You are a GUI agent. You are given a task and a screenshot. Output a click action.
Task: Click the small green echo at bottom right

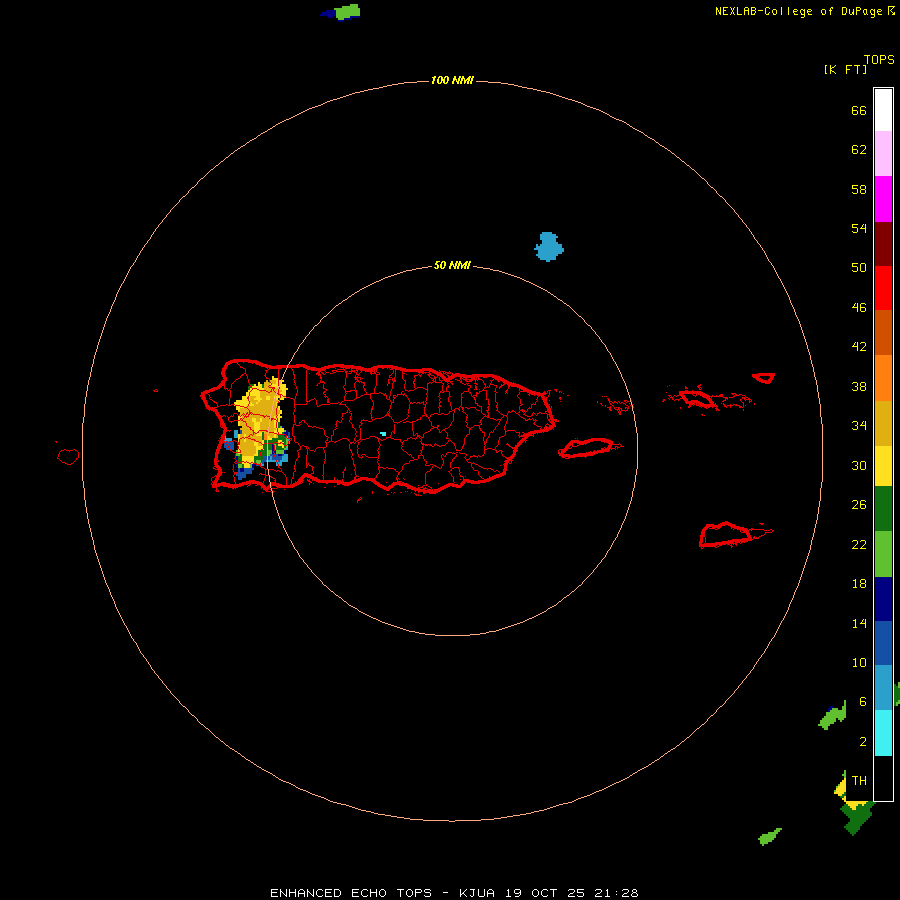(770, 837)
